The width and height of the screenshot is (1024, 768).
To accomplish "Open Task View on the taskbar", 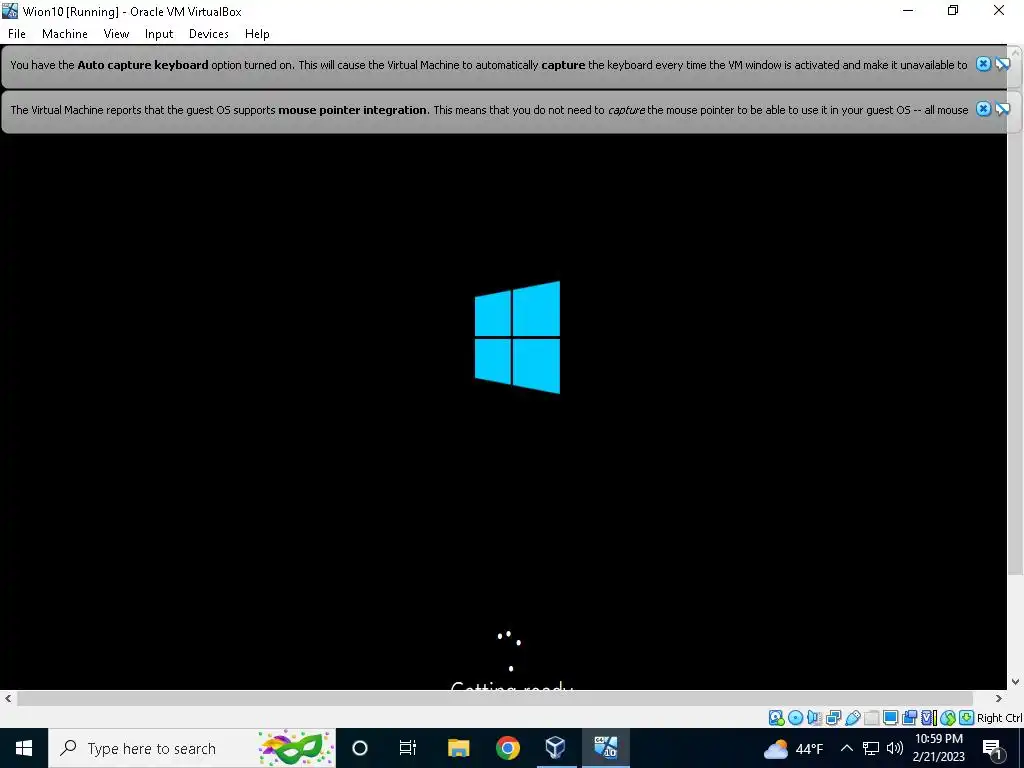I will point(408,748).
